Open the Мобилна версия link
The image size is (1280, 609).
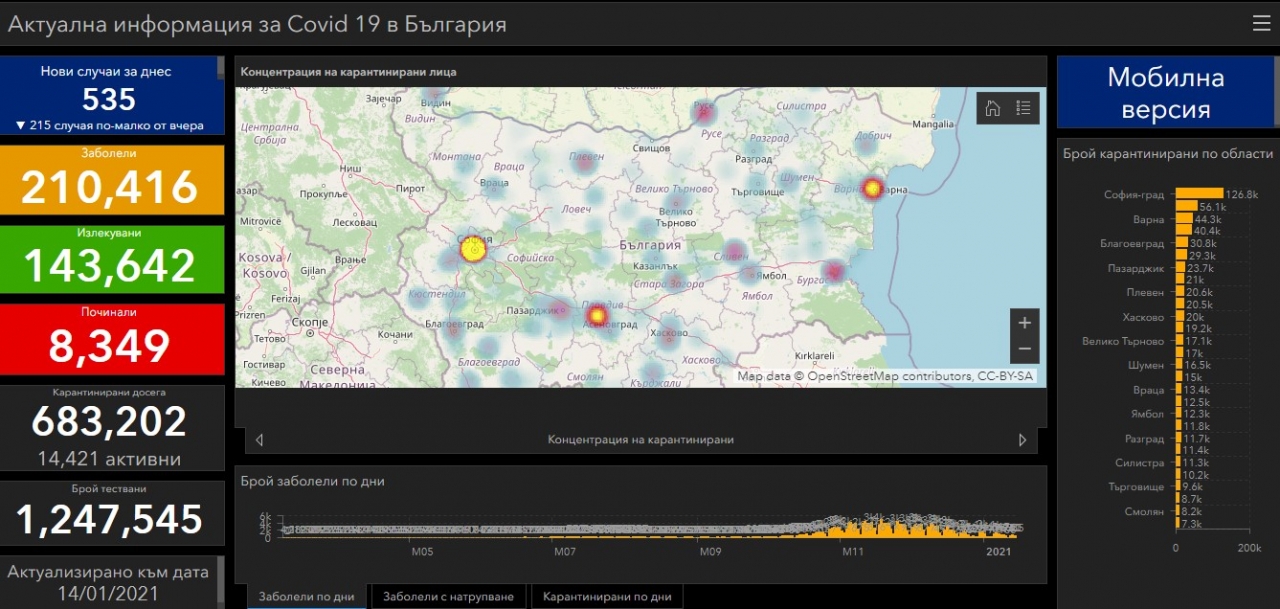(x=1165, y=93)
